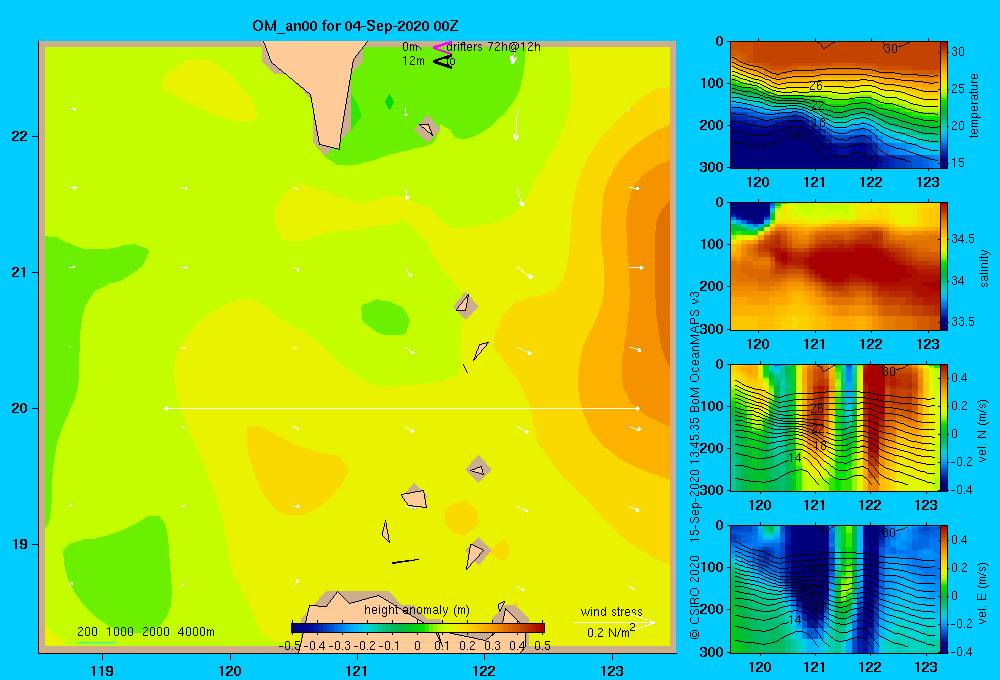Screen dimensions: 1000x680
Task: Click the '33.5' tick on the salinity colorbar
Action: click(x=963, y=322)
